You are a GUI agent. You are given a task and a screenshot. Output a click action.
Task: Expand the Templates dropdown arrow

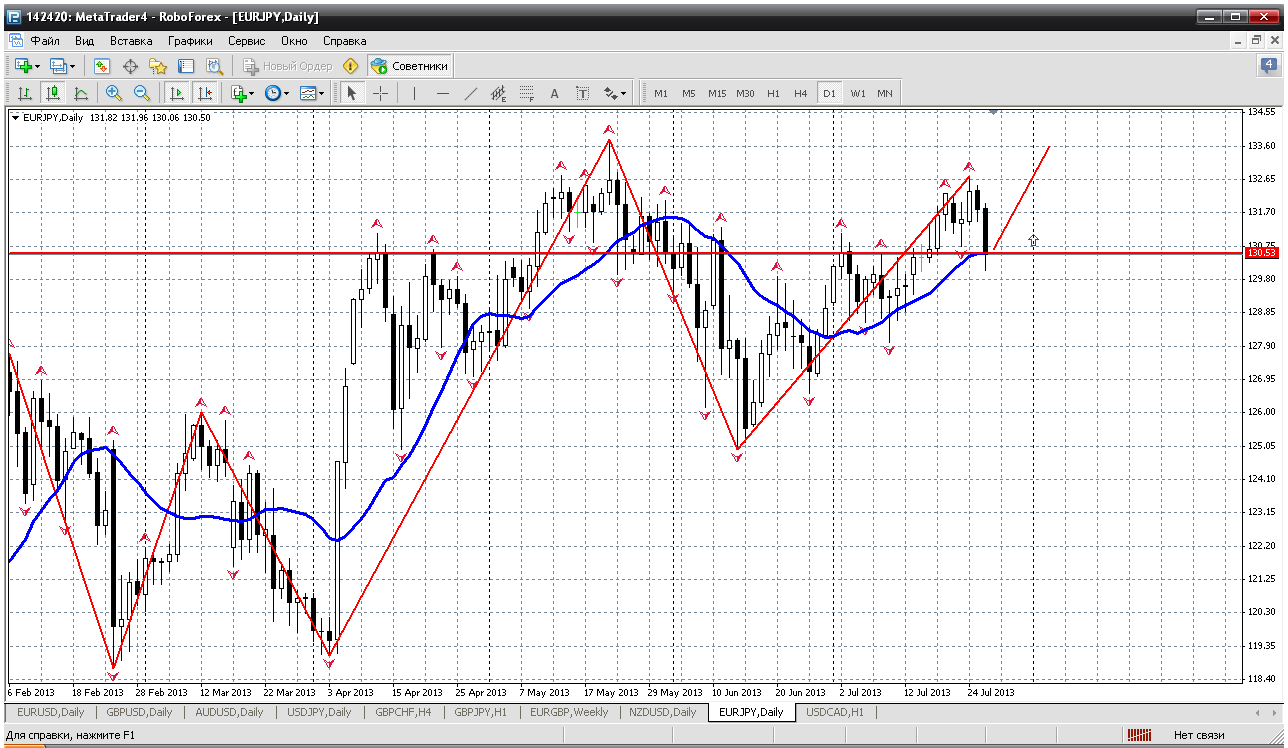point(322,94)
